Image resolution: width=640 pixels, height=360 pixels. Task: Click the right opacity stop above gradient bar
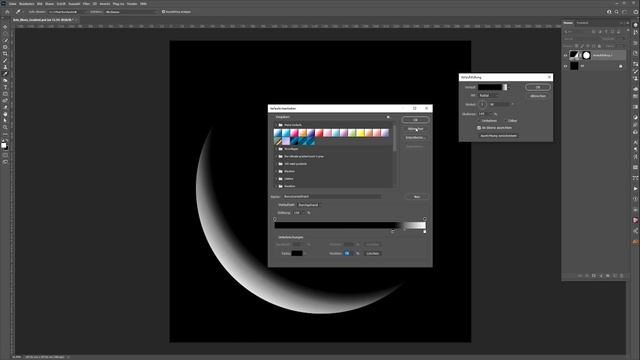pyautogui.click(x=424, y=219)
